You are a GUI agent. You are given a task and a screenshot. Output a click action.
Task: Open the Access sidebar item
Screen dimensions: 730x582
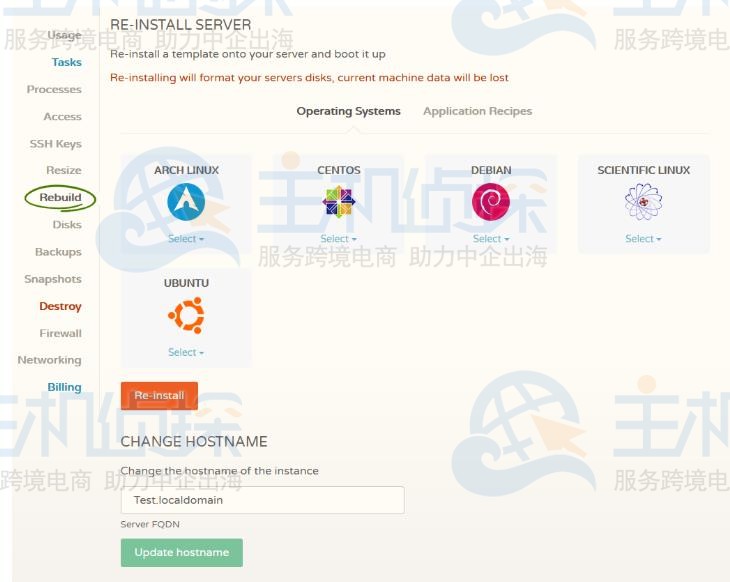[x=62, y=116]
